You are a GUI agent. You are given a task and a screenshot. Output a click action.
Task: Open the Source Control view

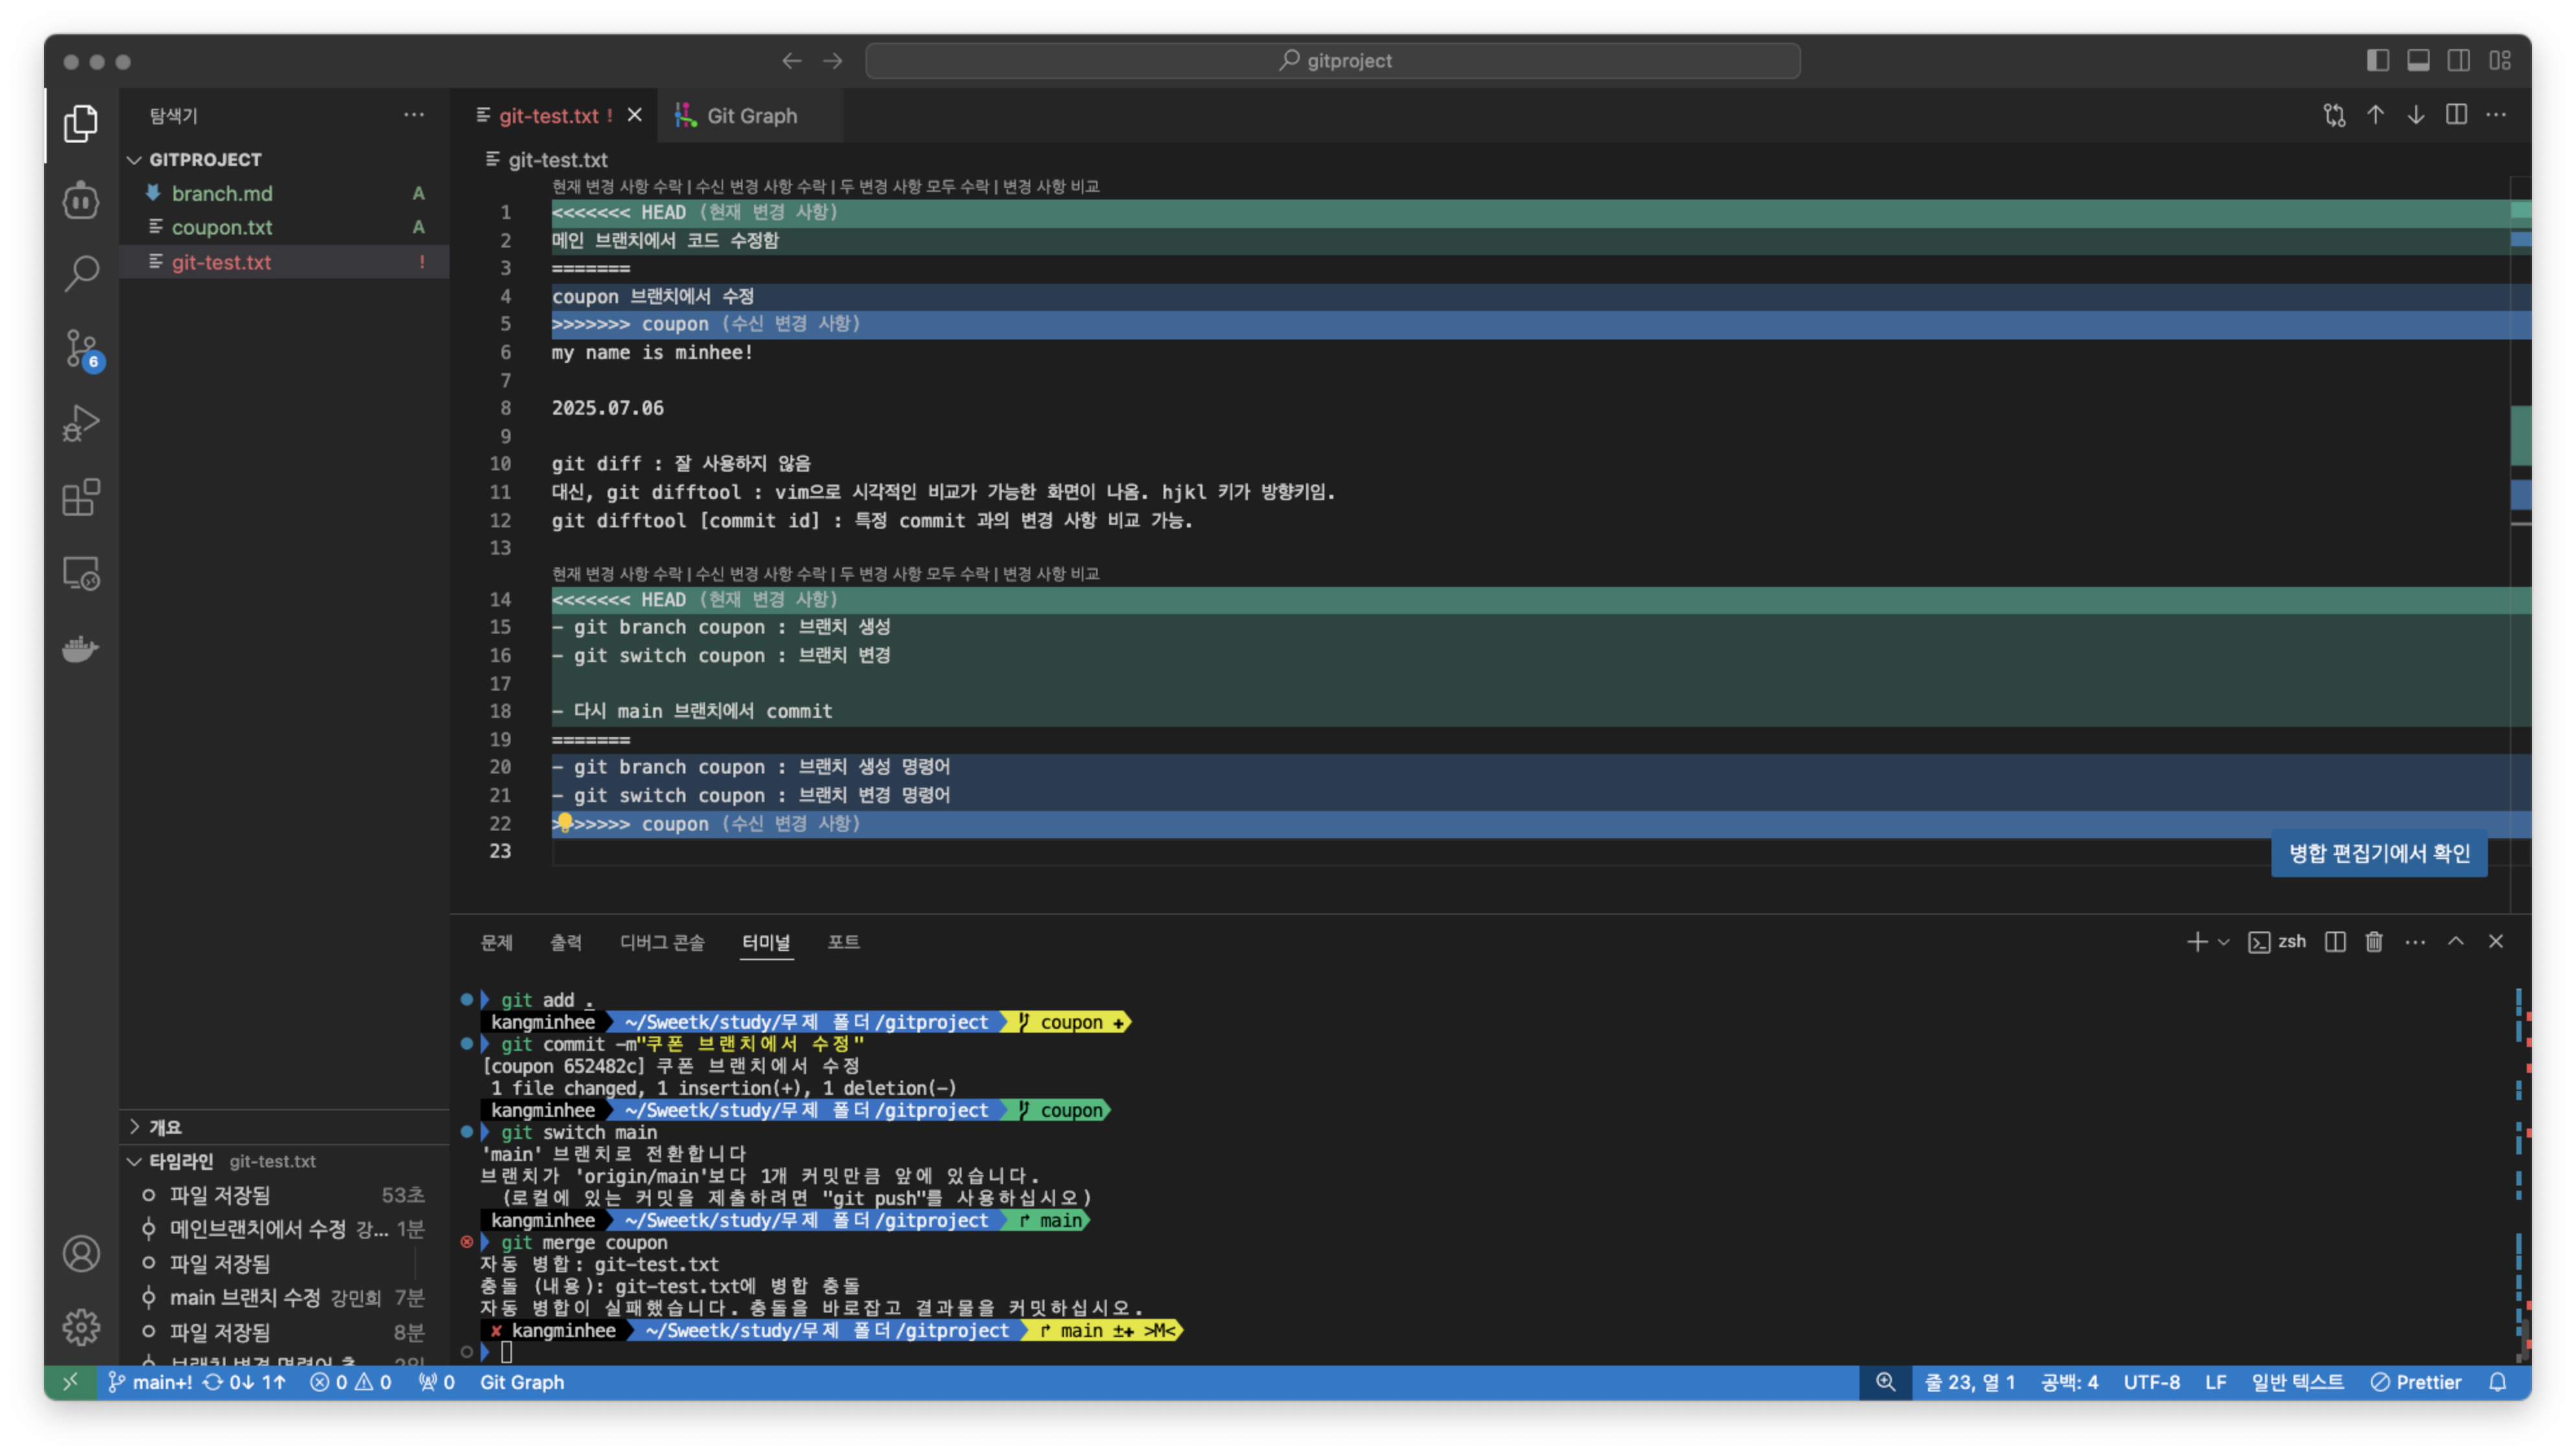click(x=81, y=348)
